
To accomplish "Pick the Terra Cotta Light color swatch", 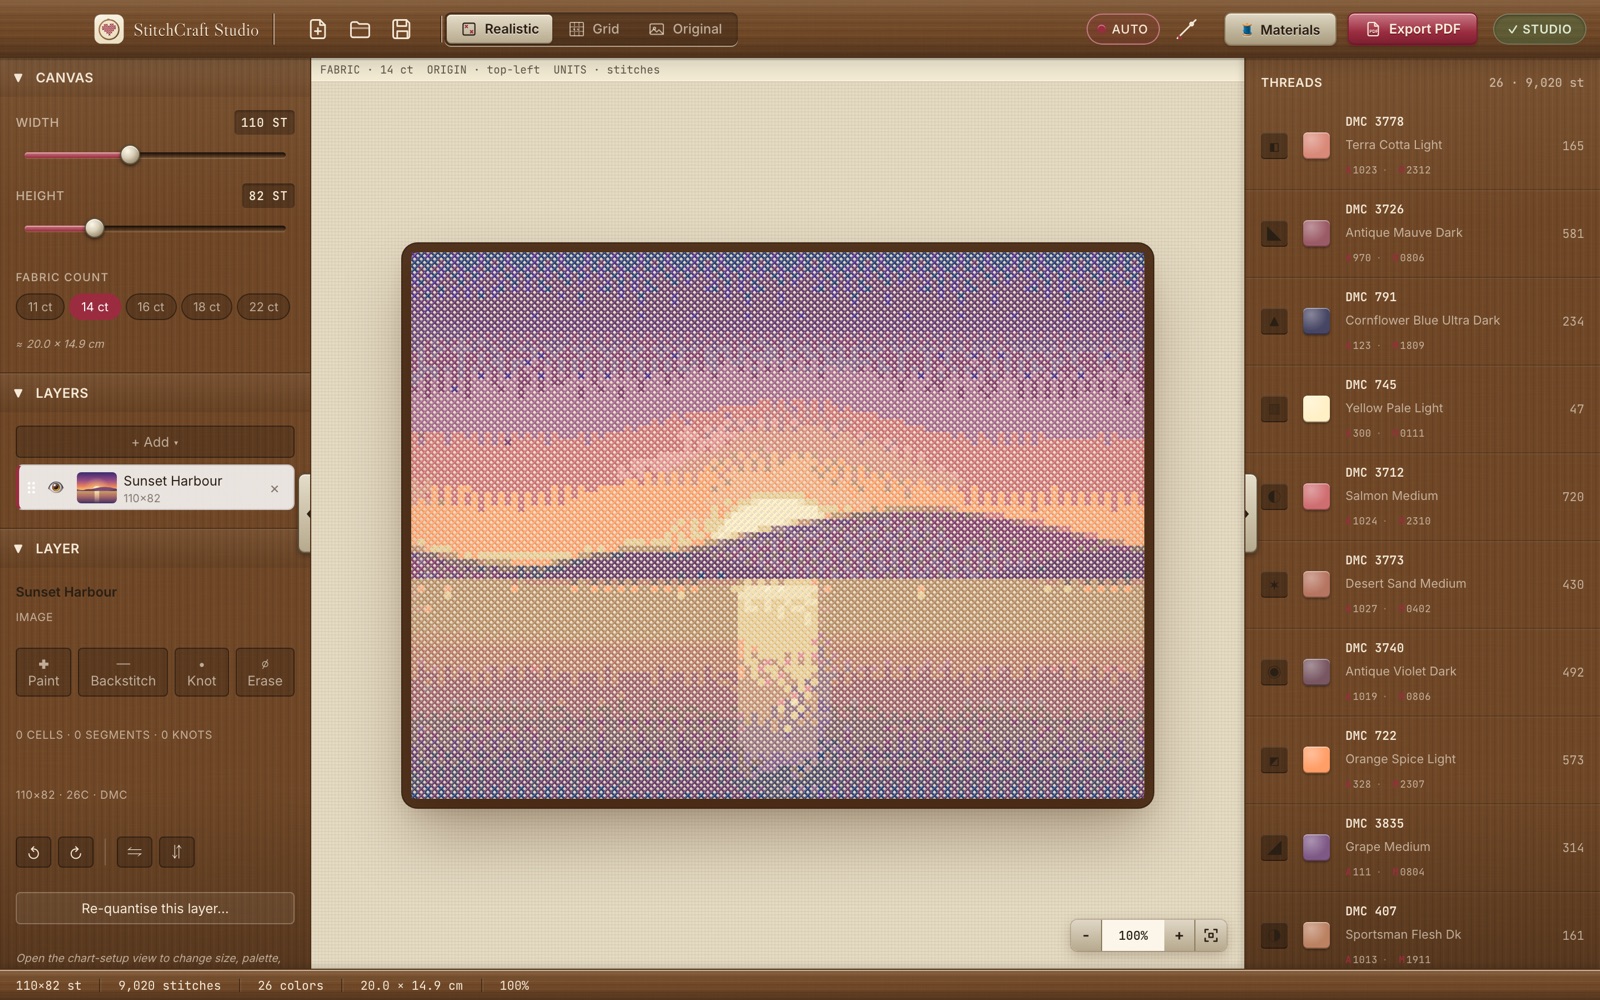I will pyautogui.click(x=1316, y=146).
